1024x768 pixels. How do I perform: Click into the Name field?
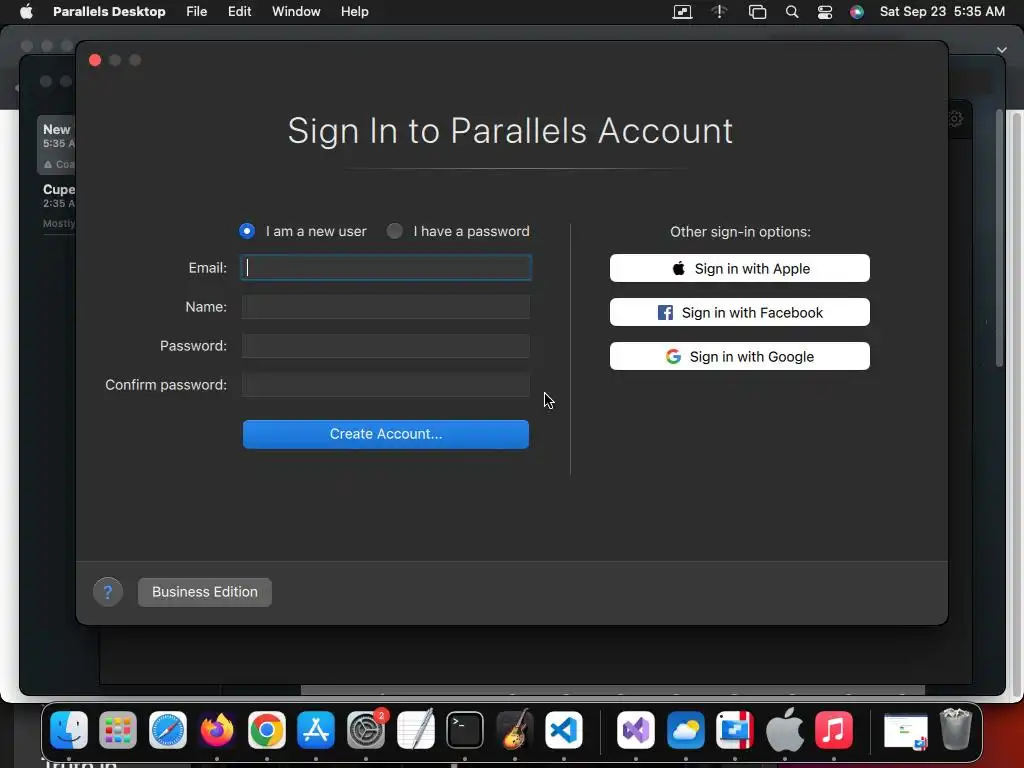[386, 306]
